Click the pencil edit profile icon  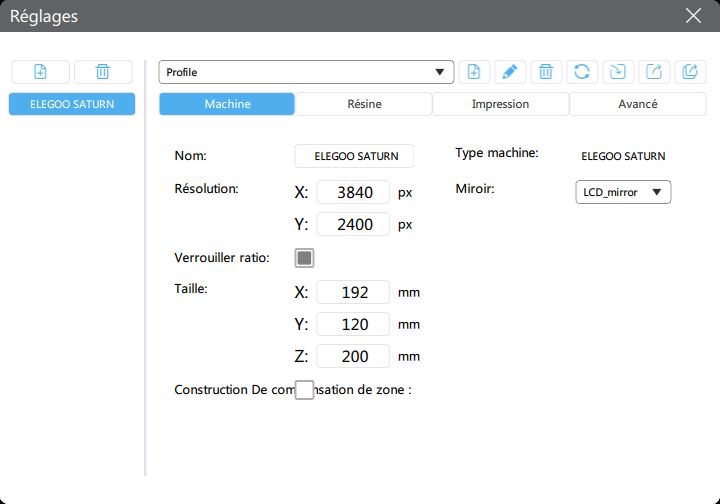point(510,72)
